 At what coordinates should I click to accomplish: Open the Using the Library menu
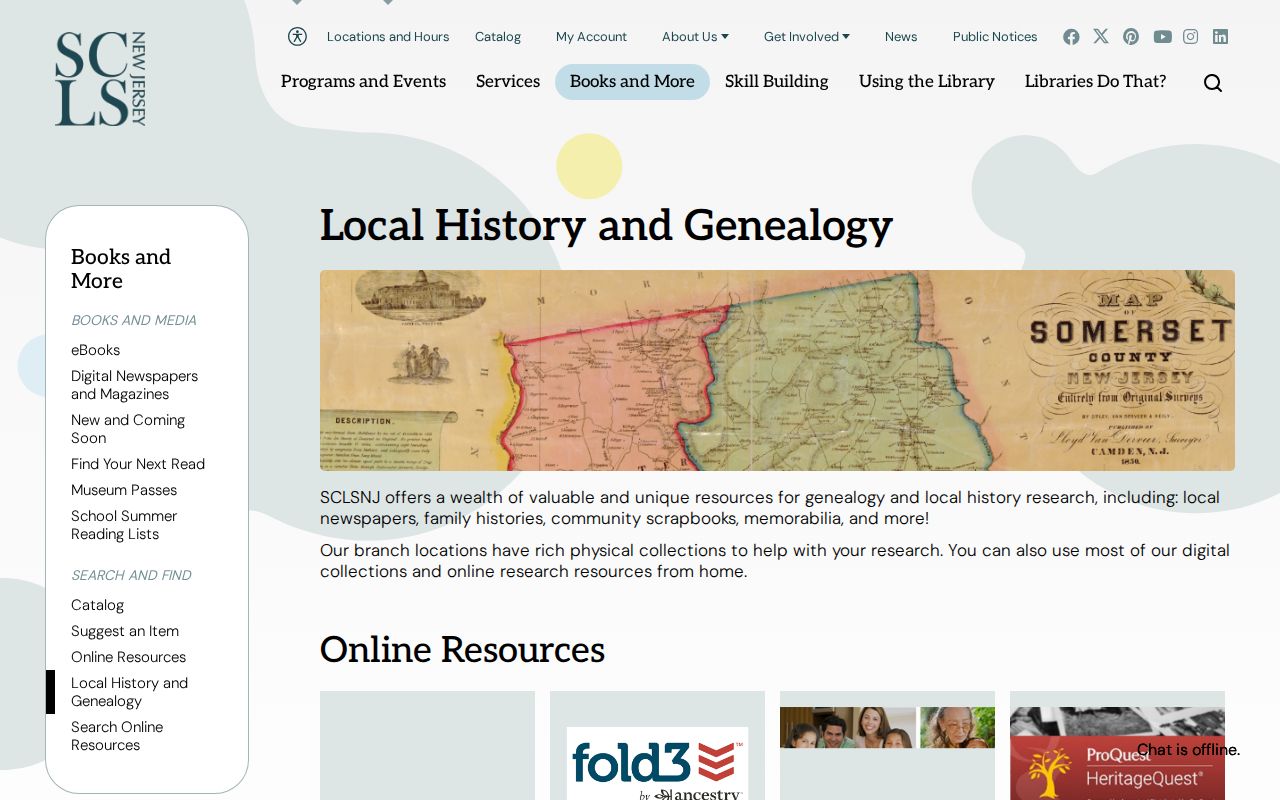927,82
